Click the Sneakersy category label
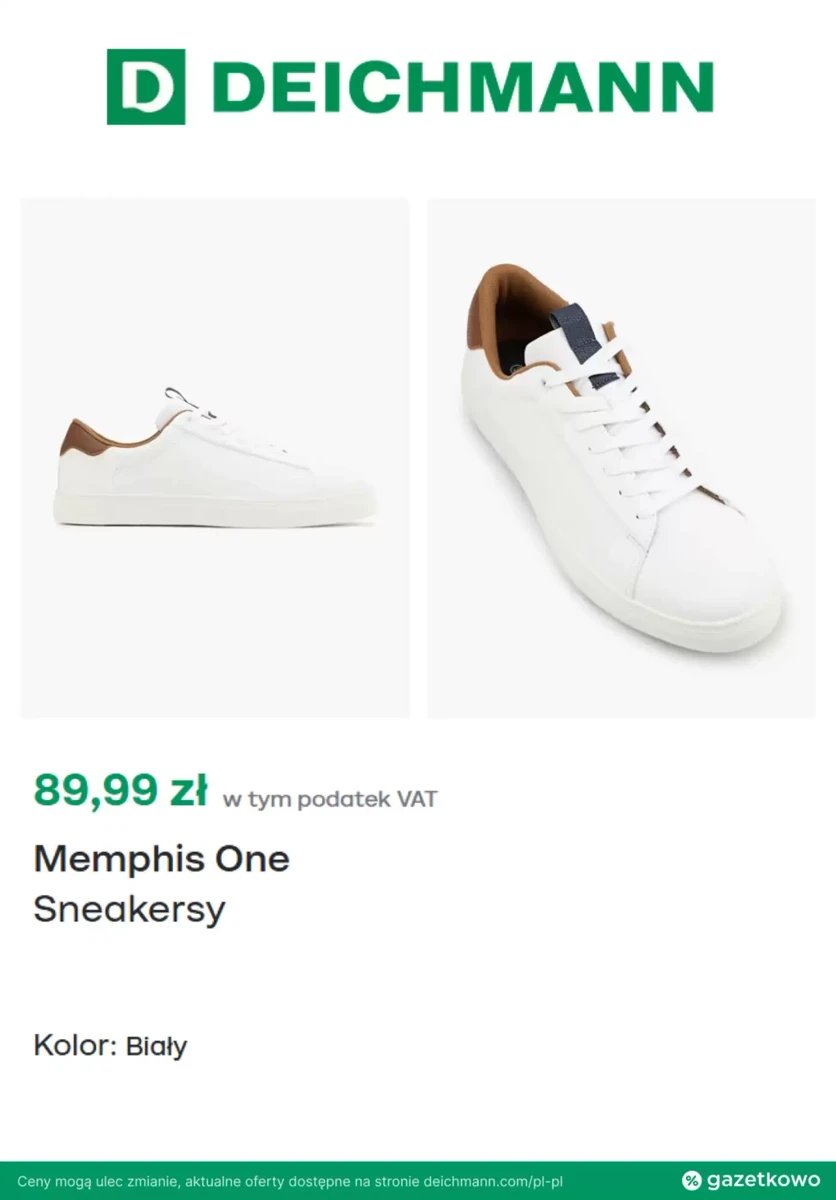The width and height of the screenshot is (836, 1200). [129, 910]
